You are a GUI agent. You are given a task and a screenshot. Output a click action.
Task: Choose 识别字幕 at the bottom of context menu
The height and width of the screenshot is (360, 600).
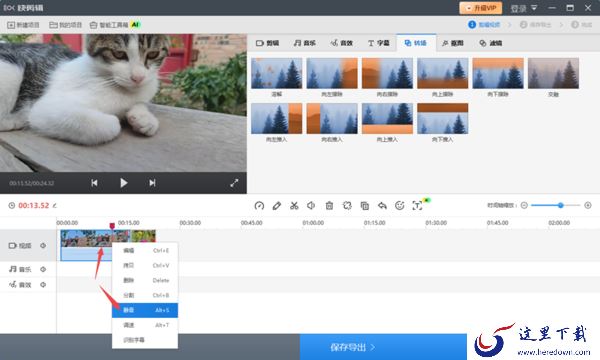[x=145, y=340]
